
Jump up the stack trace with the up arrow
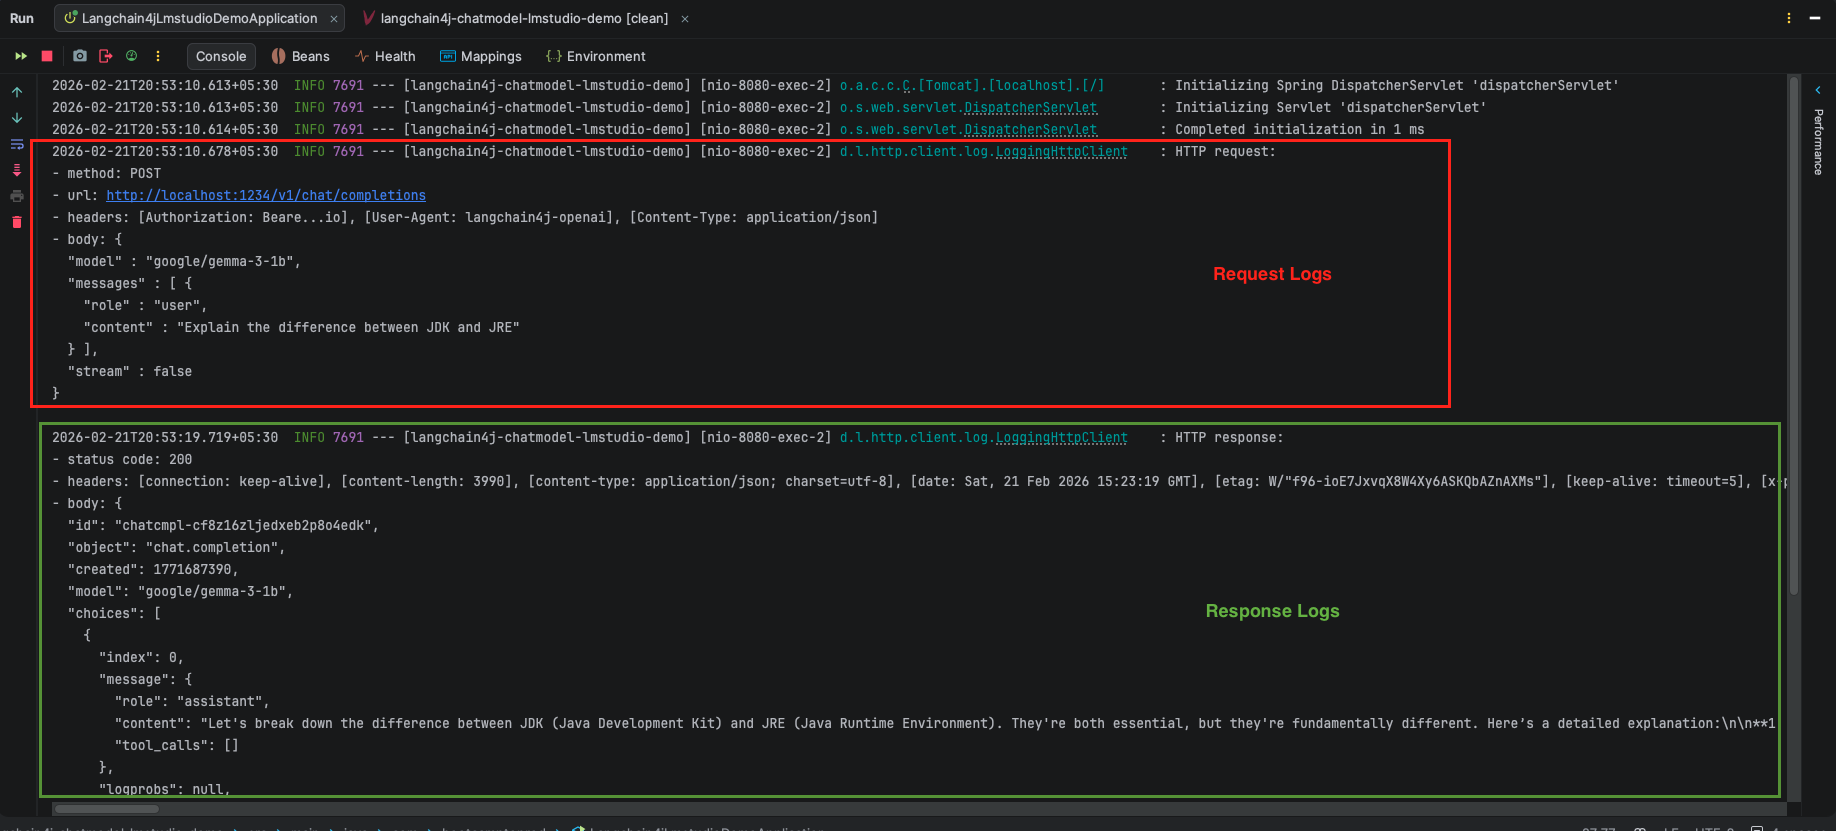tap(17, 92)
